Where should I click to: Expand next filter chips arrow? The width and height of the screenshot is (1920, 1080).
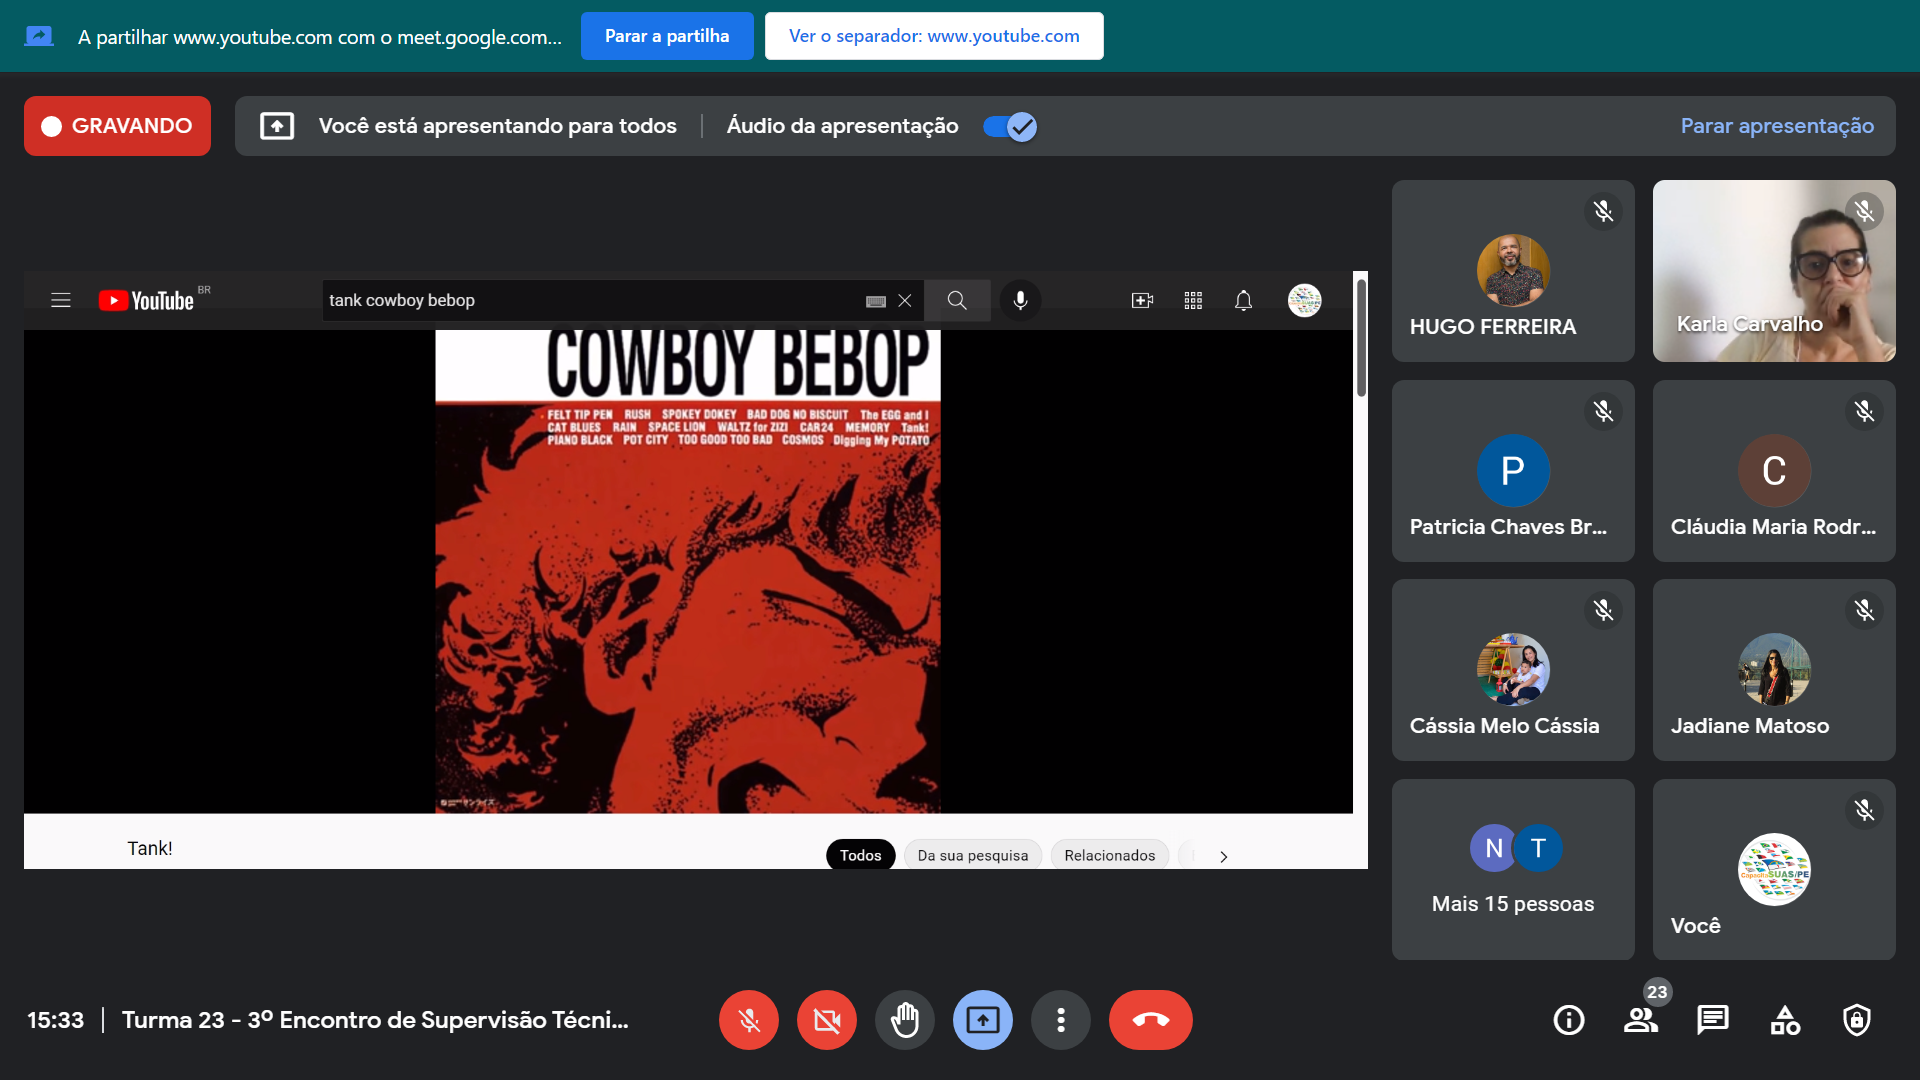[1223, 856]
